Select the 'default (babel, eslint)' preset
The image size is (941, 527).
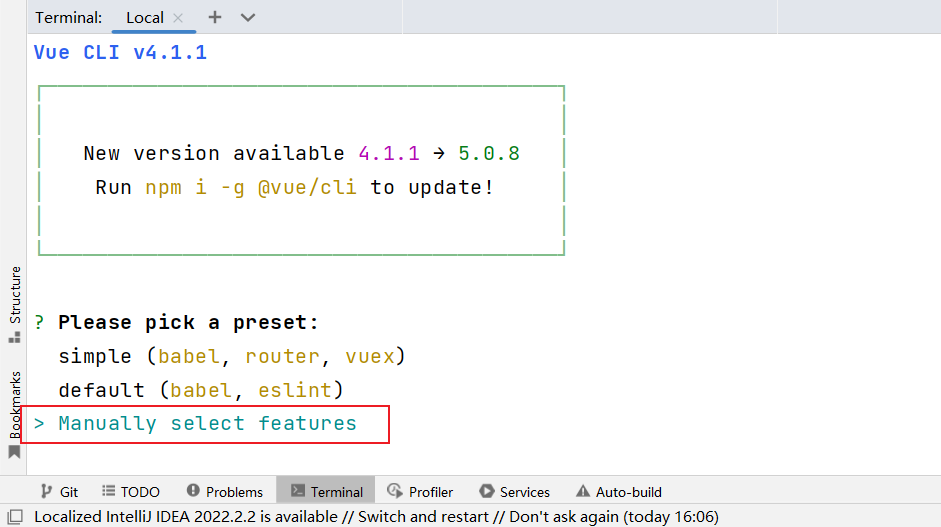tap(200, 390)
